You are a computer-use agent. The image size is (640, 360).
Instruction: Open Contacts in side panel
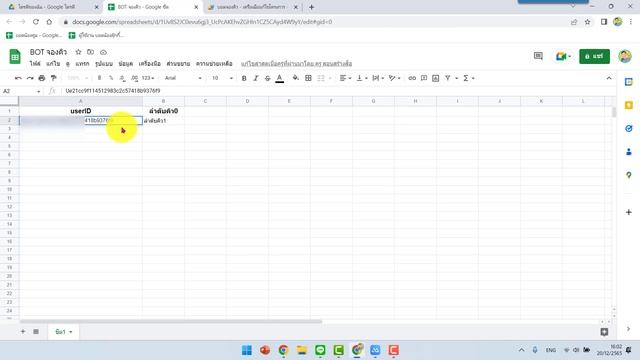coord(629,152)
